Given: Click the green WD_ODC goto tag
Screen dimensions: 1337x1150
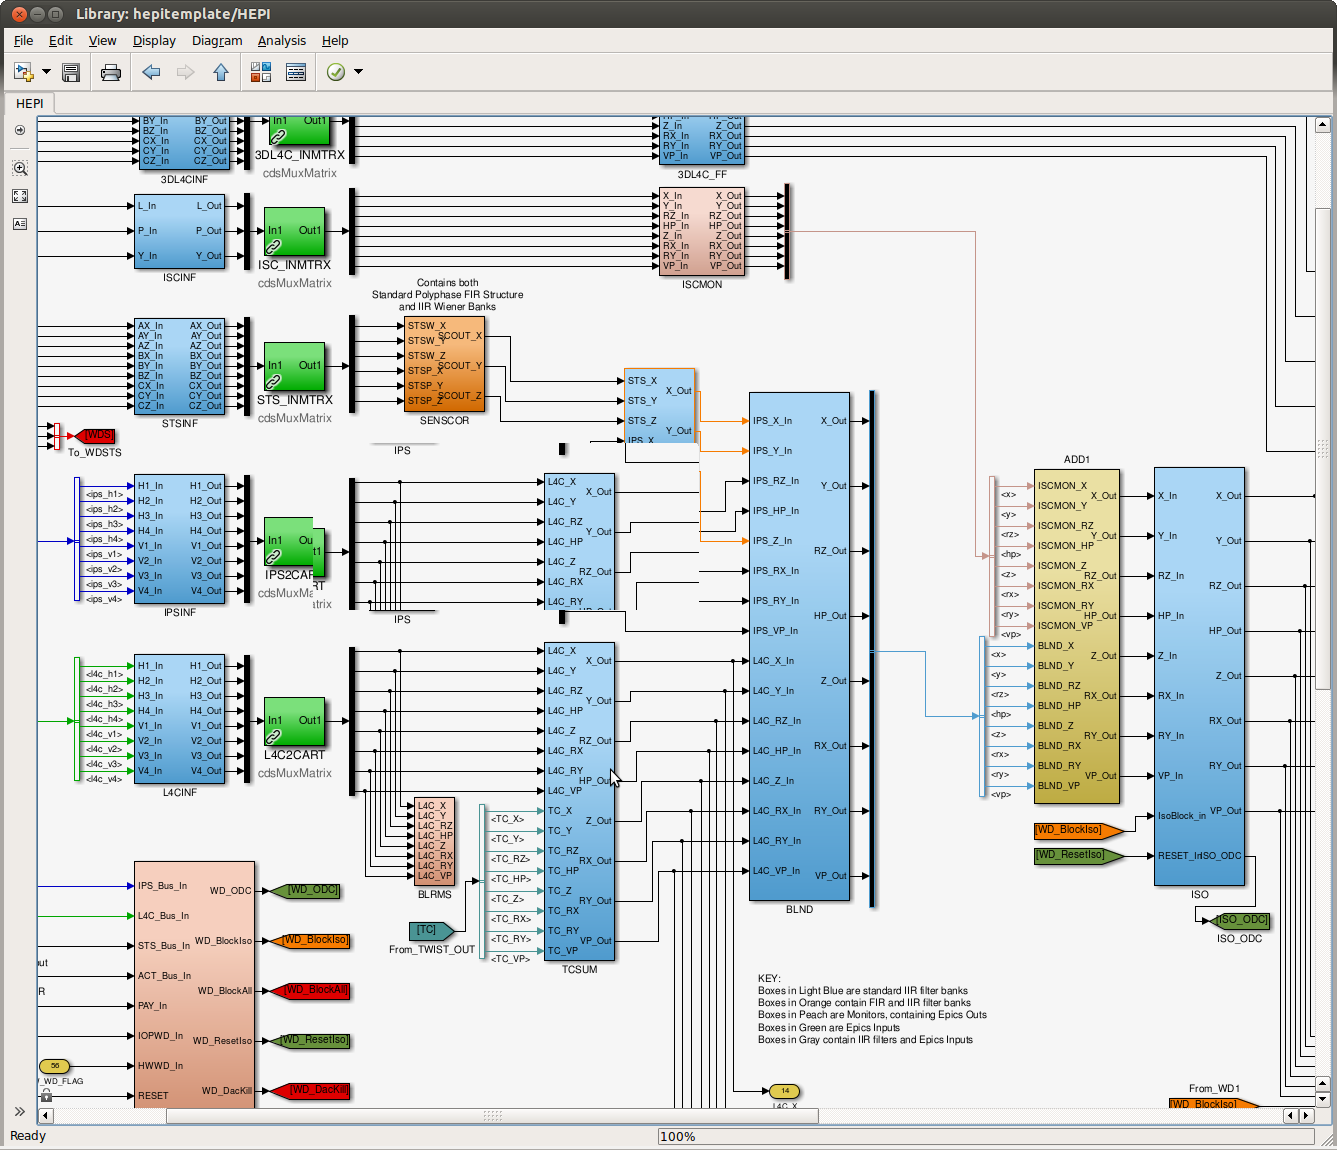Looking at the screenshot, I should pos(307,891).
